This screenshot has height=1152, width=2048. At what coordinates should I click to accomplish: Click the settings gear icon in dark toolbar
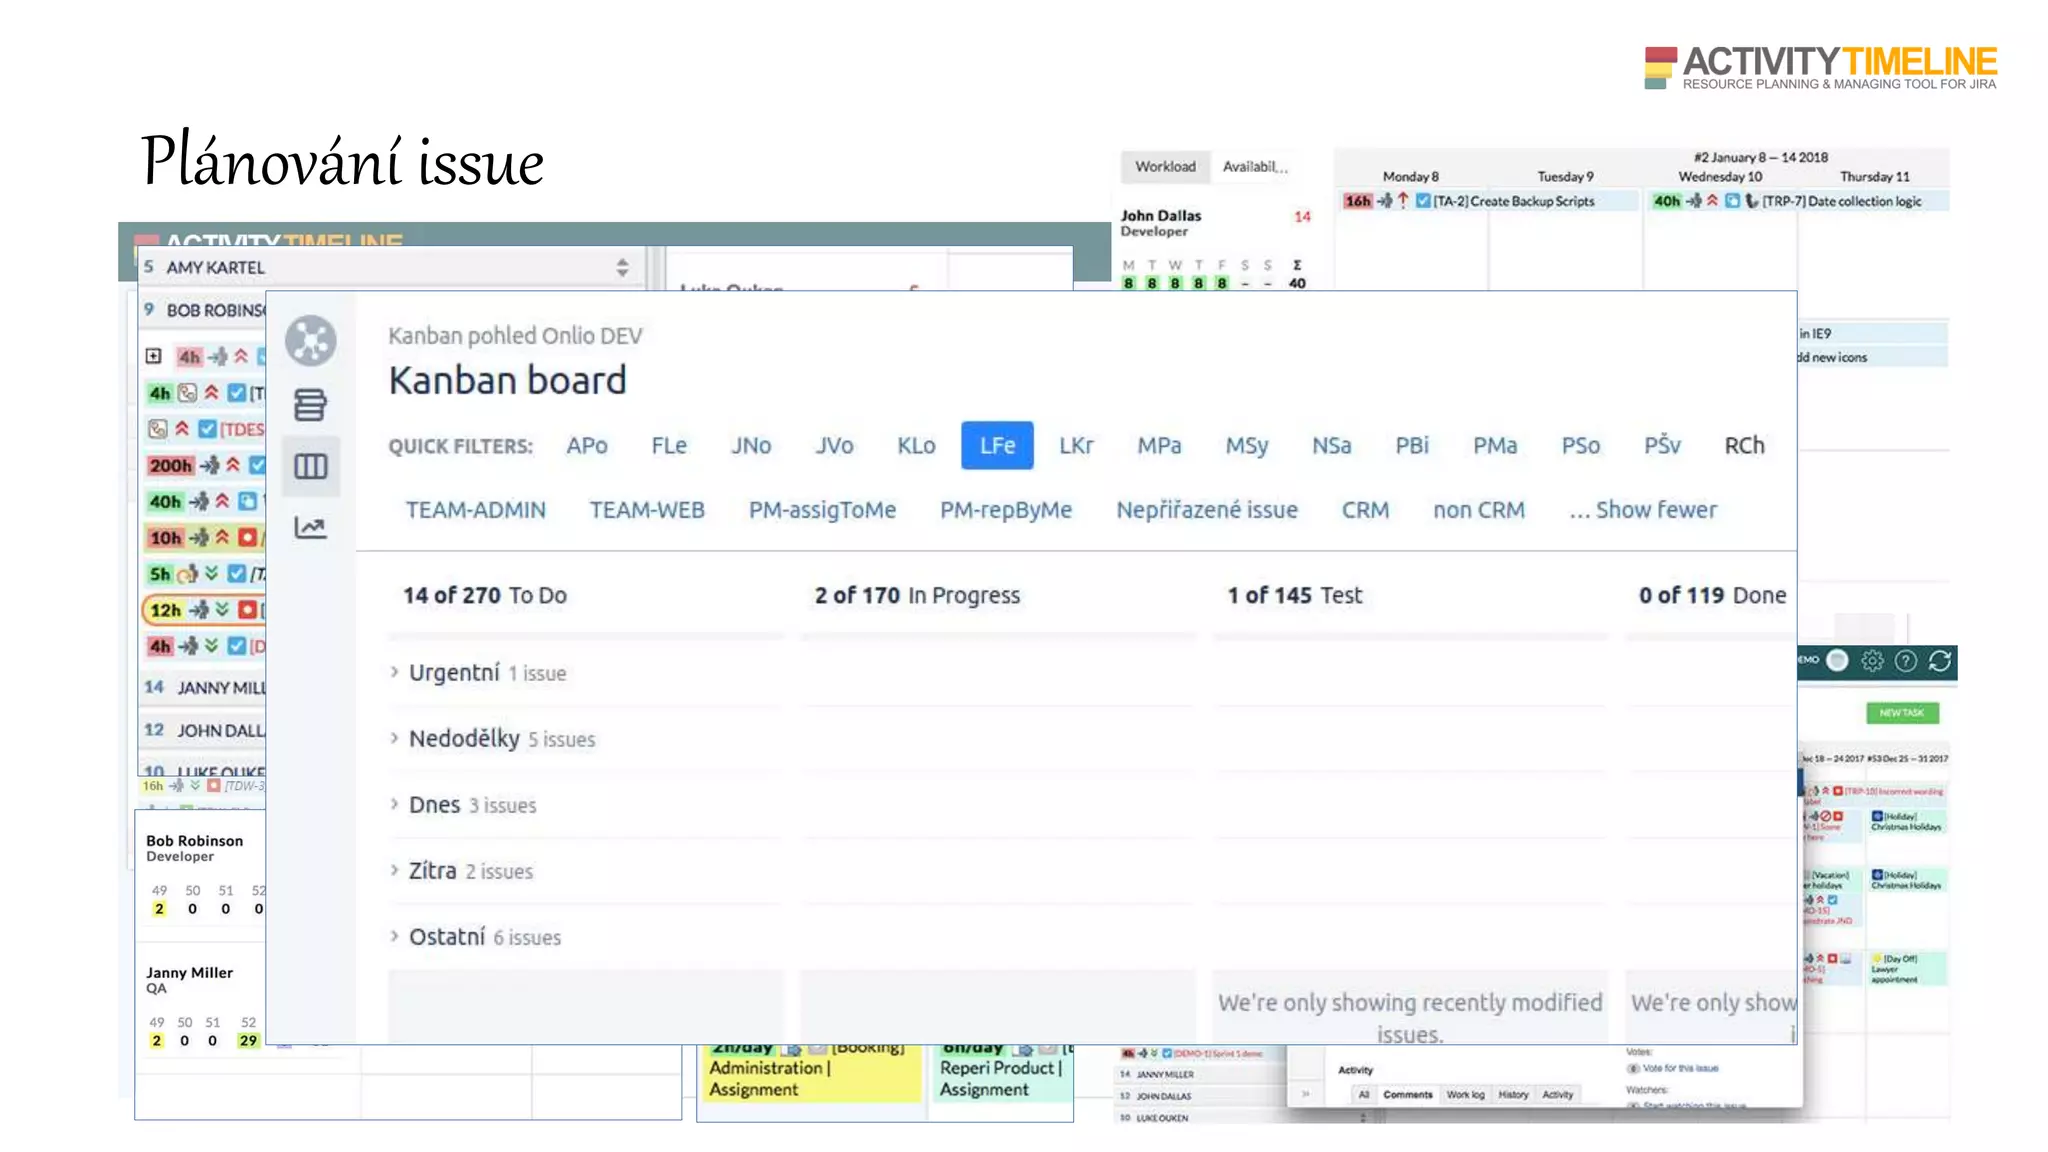point(1872,661)
